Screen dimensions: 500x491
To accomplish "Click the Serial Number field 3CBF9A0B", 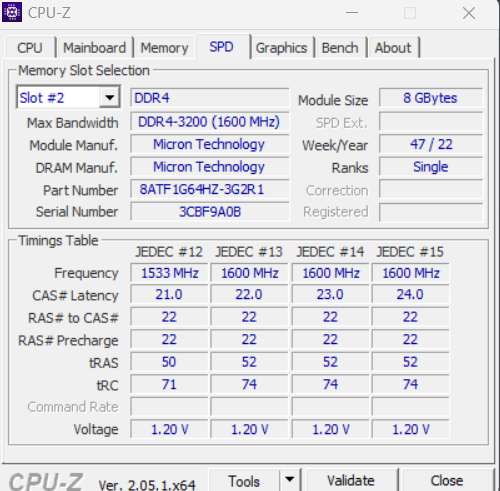I will coord(210,212).
